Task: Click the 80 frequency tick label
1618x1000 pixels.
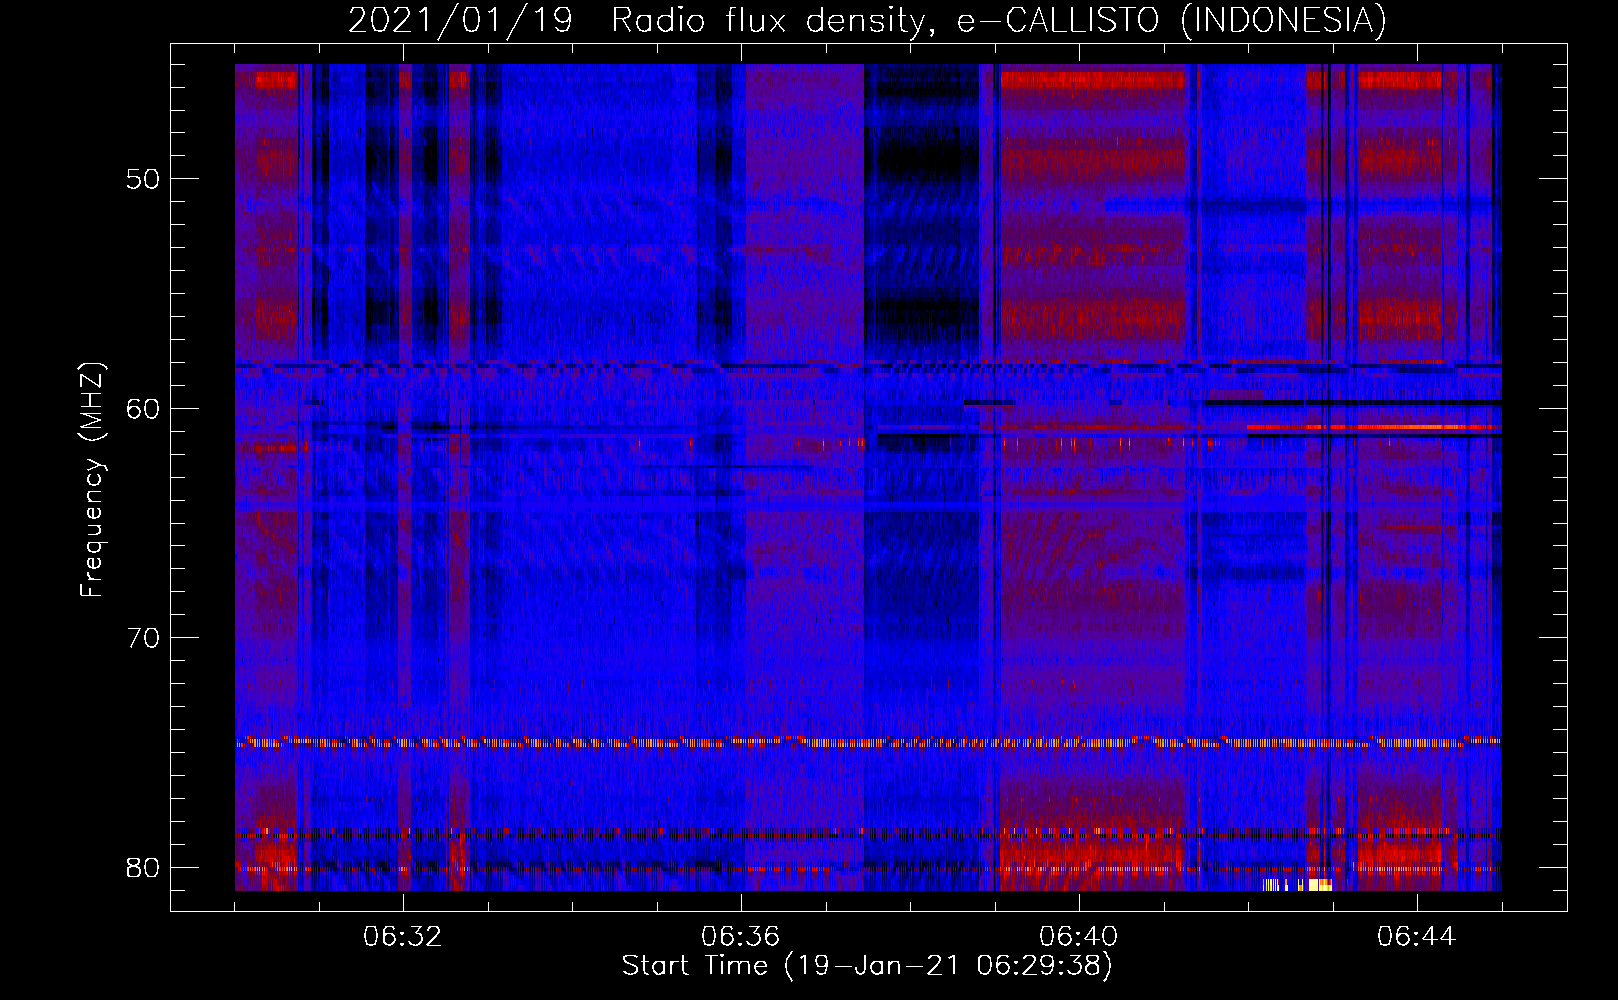Action: click(143, 867)
